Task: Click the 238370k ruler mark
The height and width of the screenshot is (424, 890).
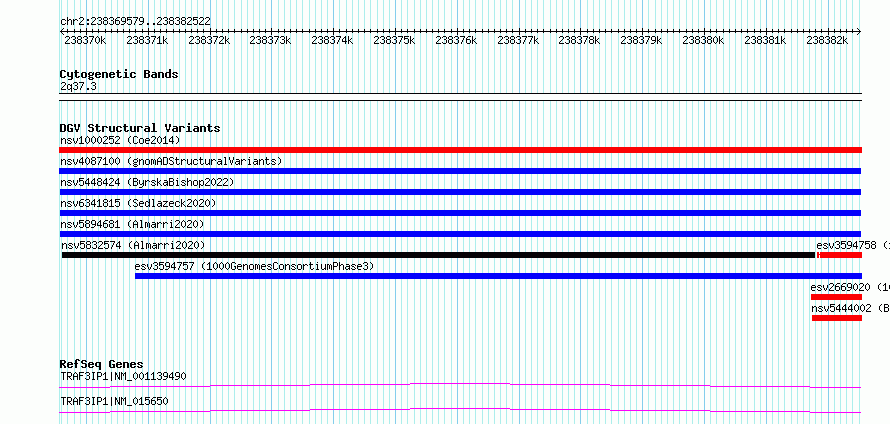Action: pyautogui.click(x=85, y=40)
